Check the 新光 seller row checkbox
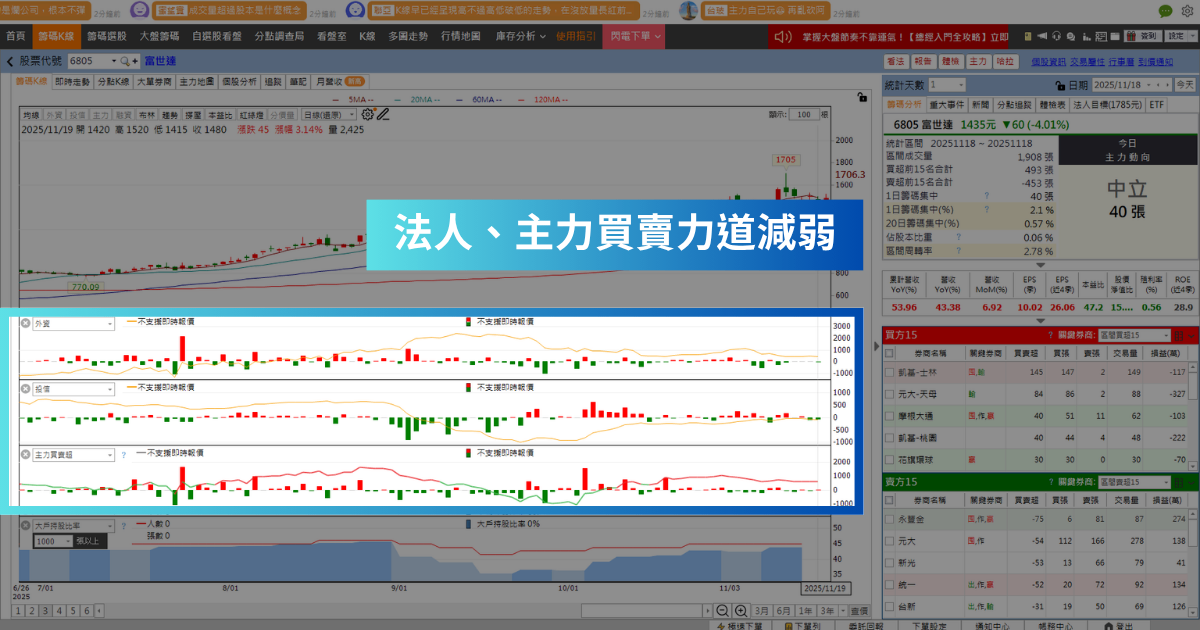 889,563
